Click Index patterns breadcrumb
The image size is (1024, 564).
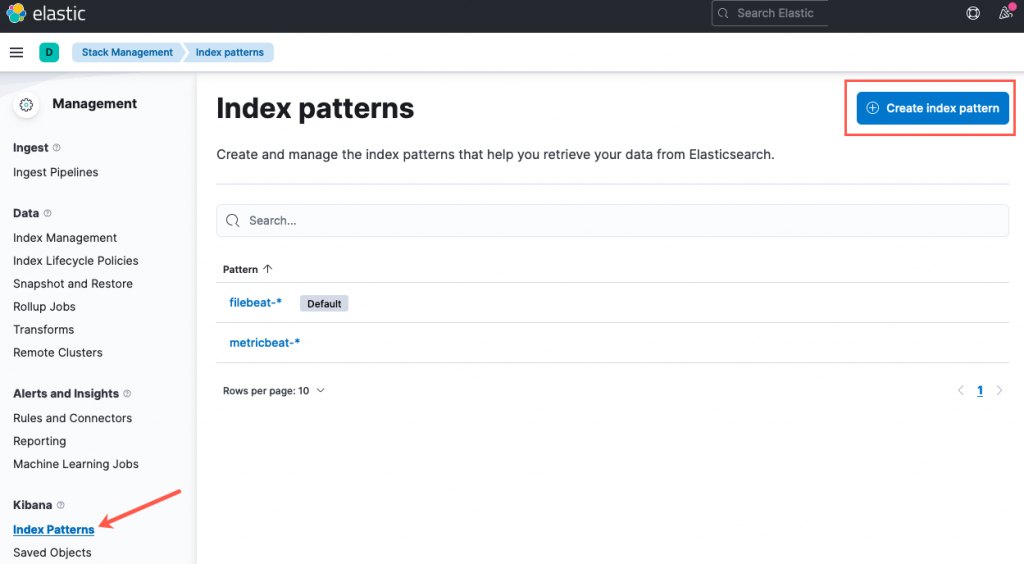230,52
